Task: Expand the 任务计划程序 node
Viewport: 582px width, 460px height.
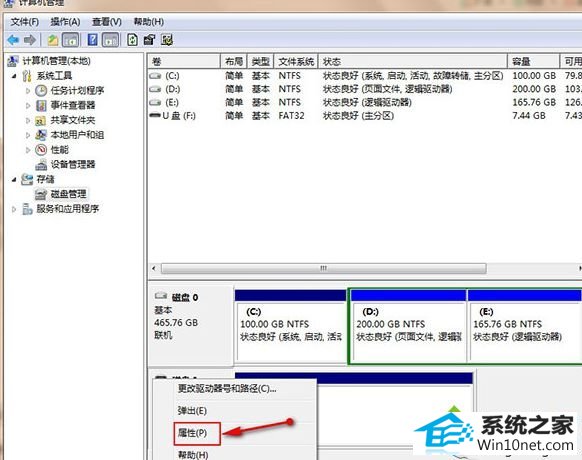Action: click(28, 91)
